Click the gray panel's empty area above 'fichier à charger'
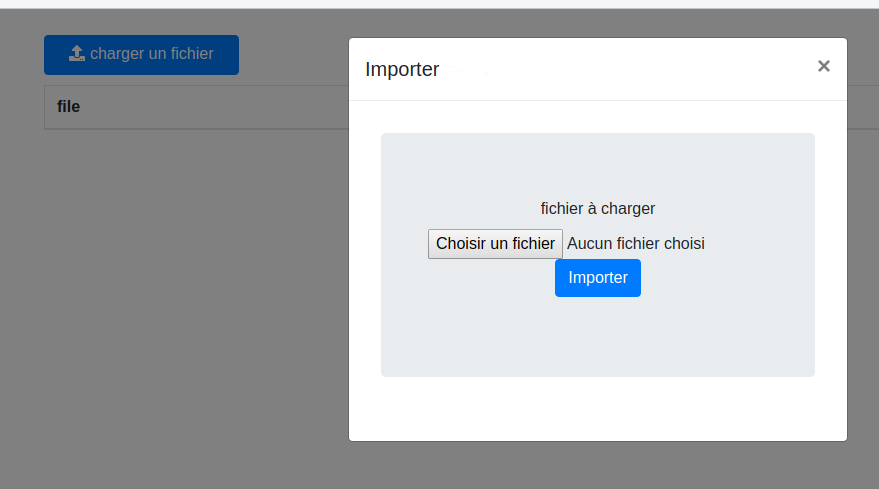 597,165
